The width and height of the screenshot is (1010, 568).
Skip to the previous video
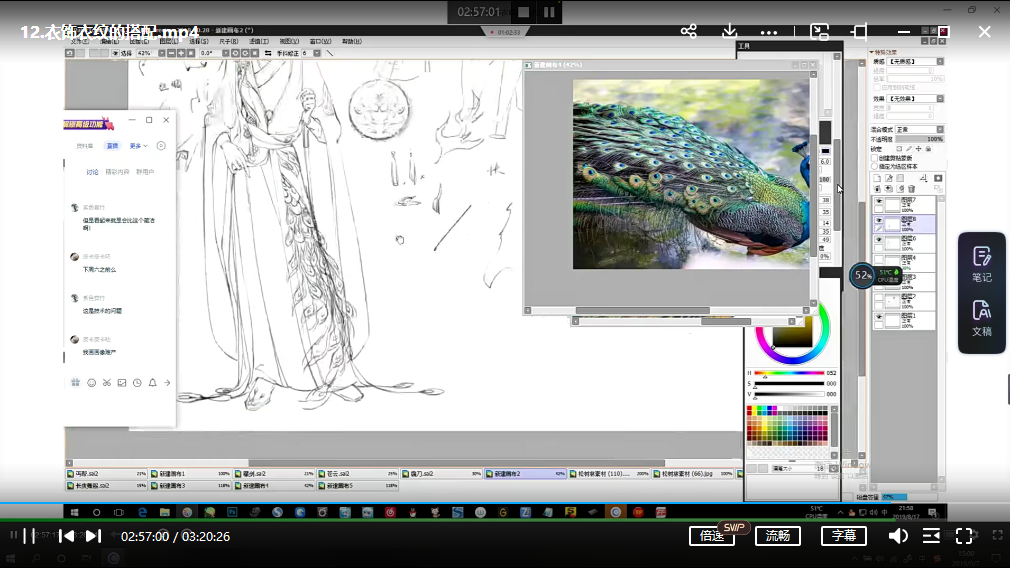[x=67, y=536]
